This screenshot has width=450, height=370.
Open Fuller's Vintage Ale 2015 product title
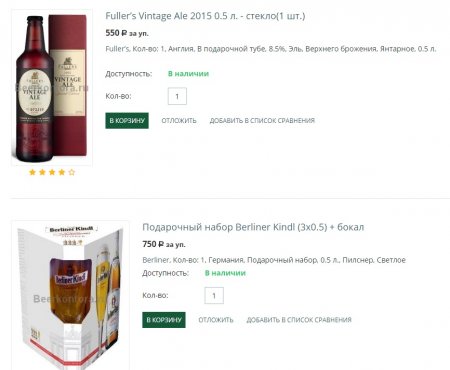pyautogui.click(x=205, y=16)
